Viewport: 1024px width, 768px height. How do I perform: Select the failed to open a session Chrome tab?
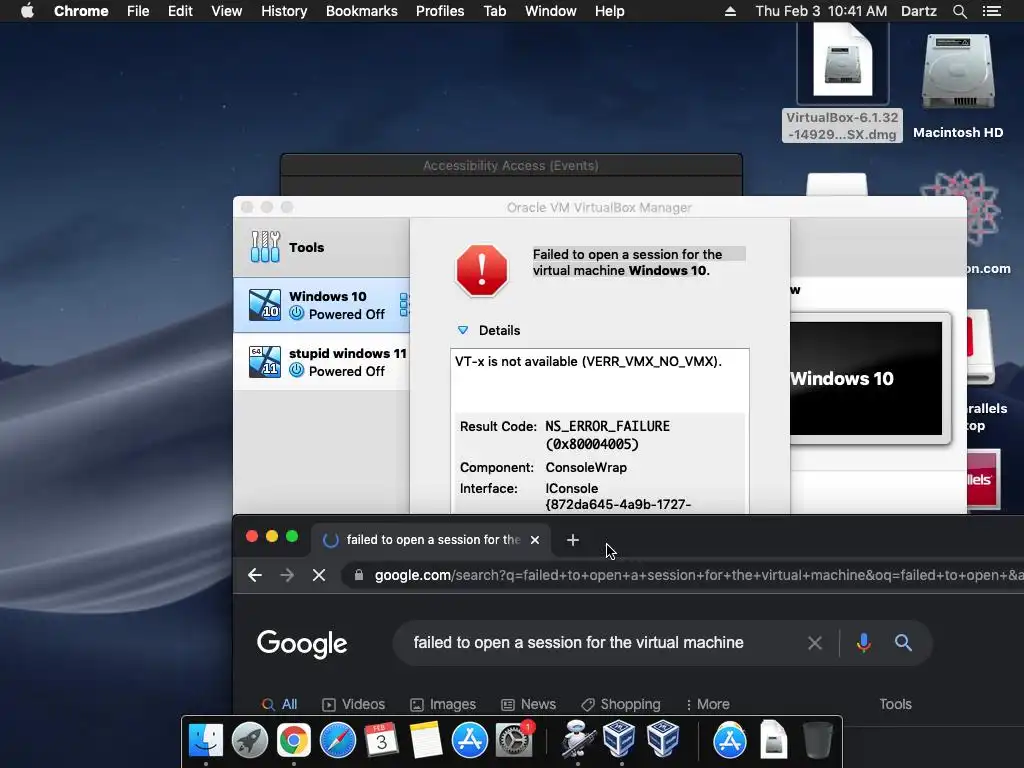(x=432, y=539)
